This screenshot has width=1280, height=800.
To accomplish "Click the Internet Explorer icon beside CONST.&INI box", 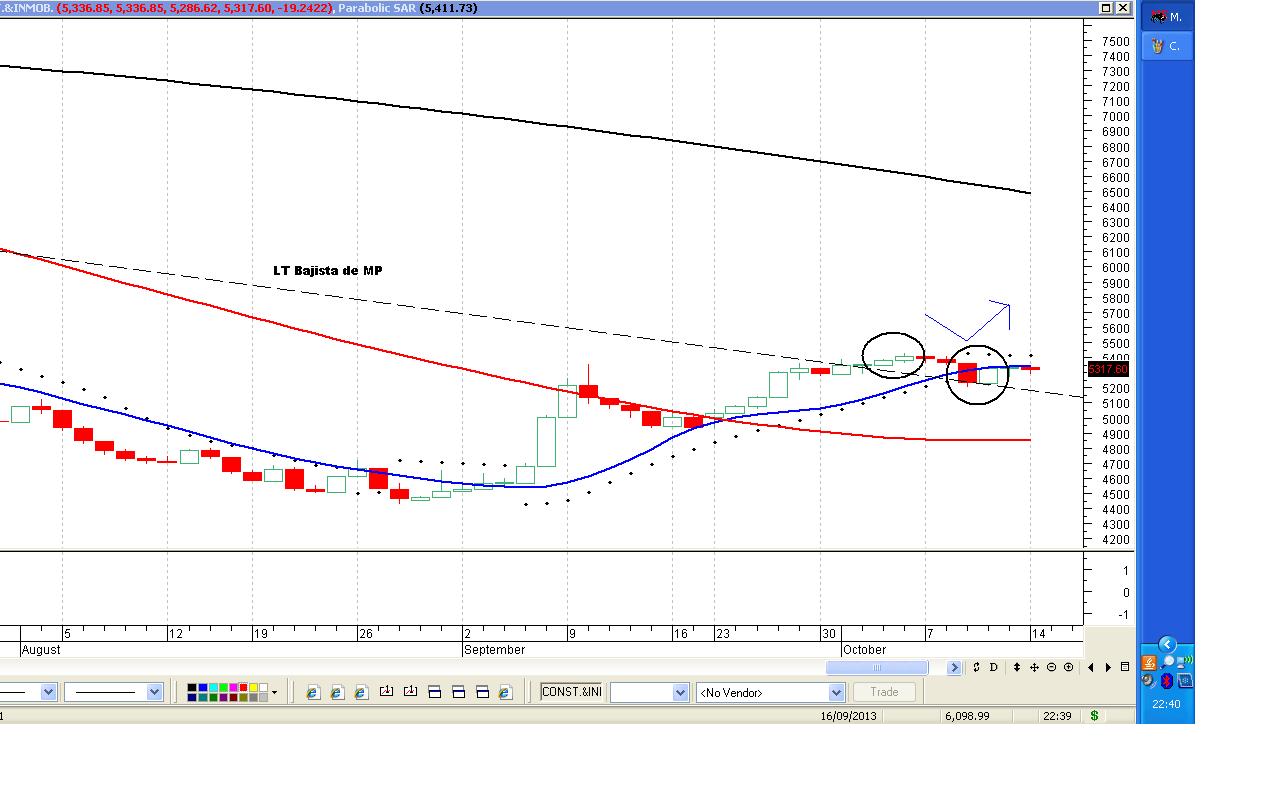I will (x=505, y=692).
